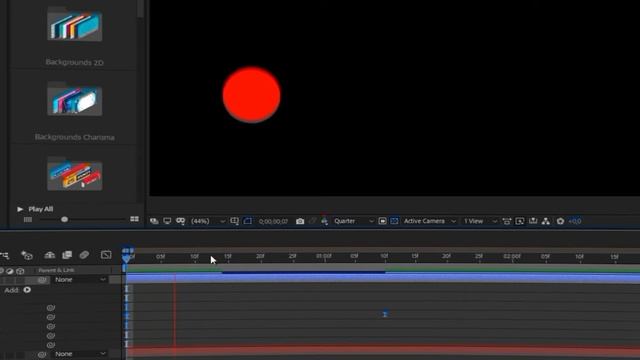Open the Active Camera view dropdown
This screenshot has height=360, width=640.
coord(429,221)
